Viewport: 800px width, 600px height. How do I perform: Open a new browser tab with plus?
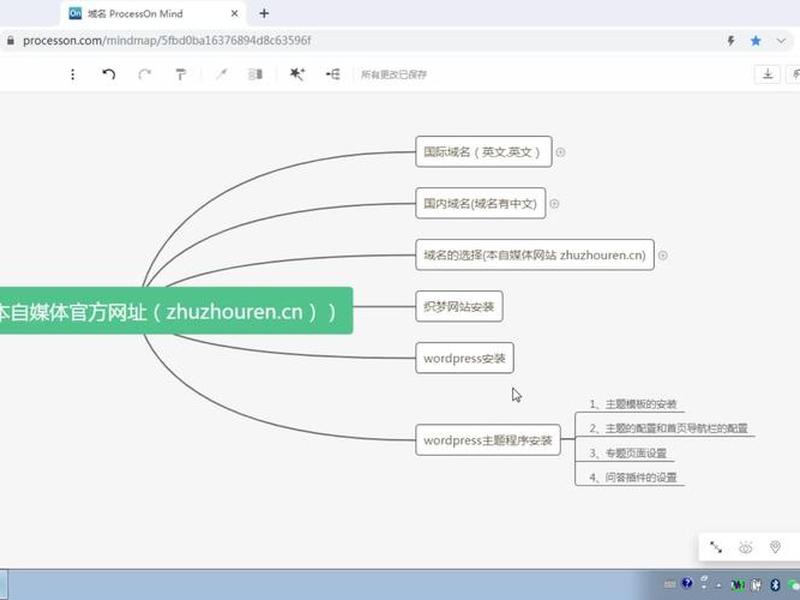pyautogui.click(x=264, y=14)
